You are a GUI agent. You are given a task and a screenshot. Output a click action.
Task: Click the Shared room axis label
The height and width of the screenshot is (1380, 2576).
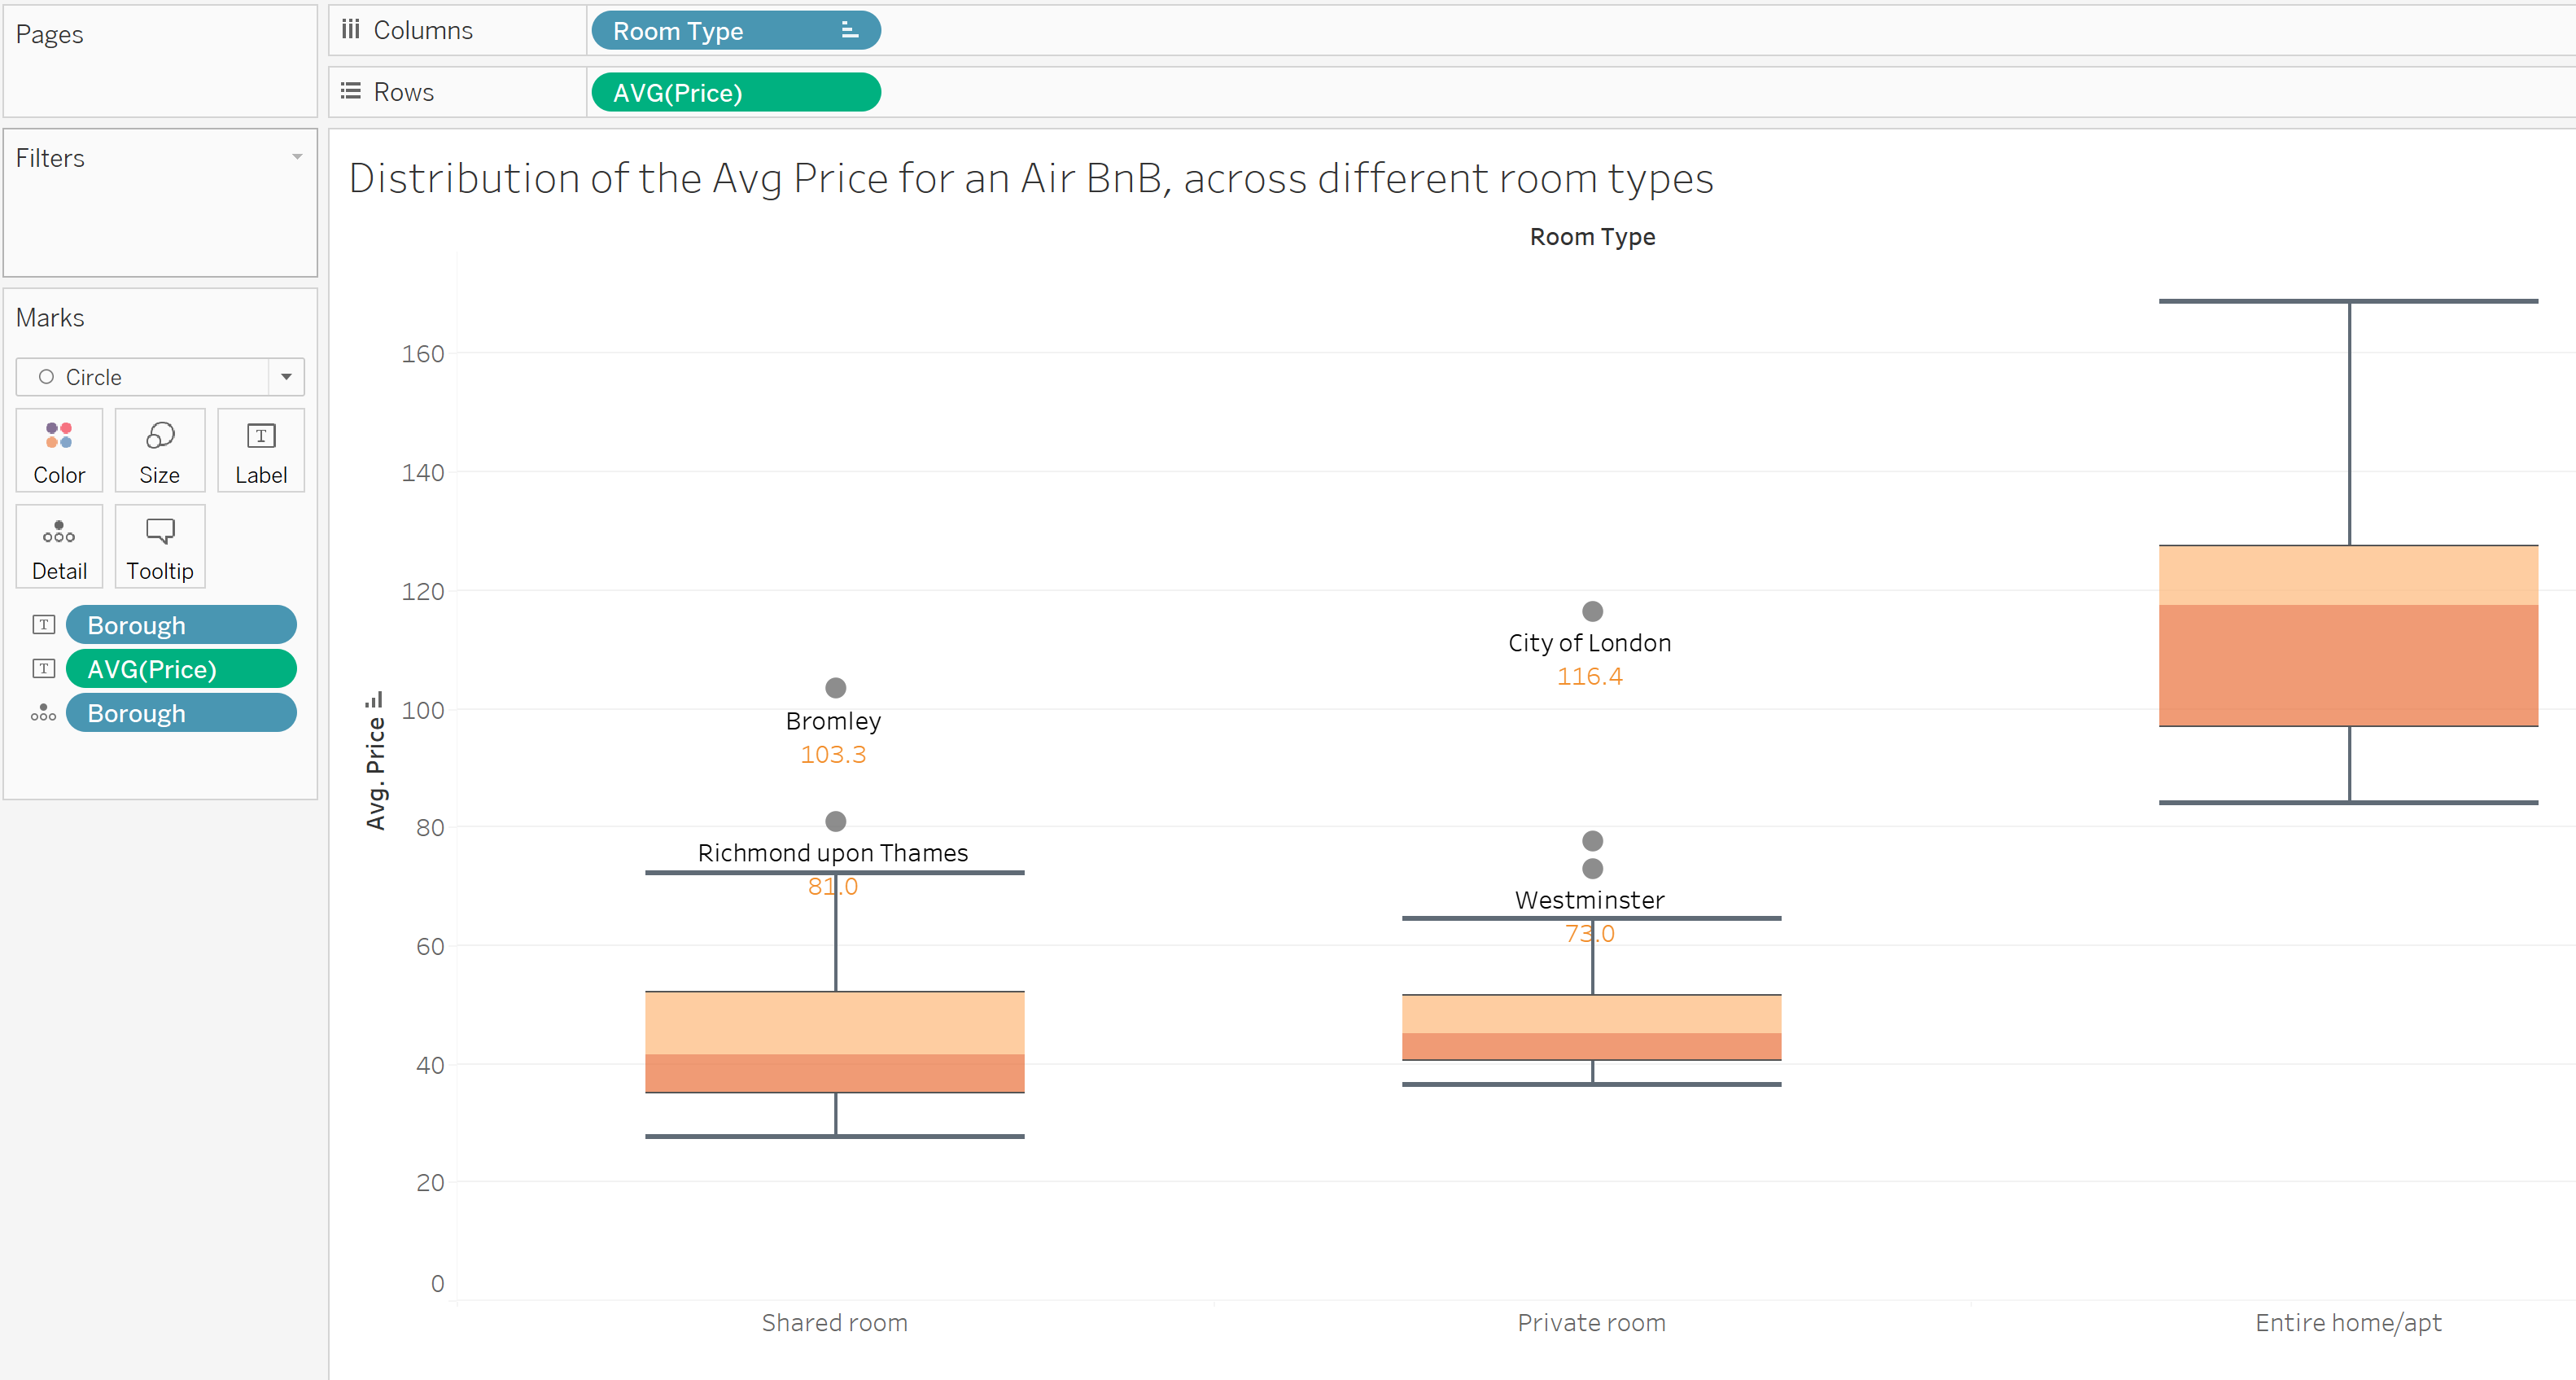834,1322
